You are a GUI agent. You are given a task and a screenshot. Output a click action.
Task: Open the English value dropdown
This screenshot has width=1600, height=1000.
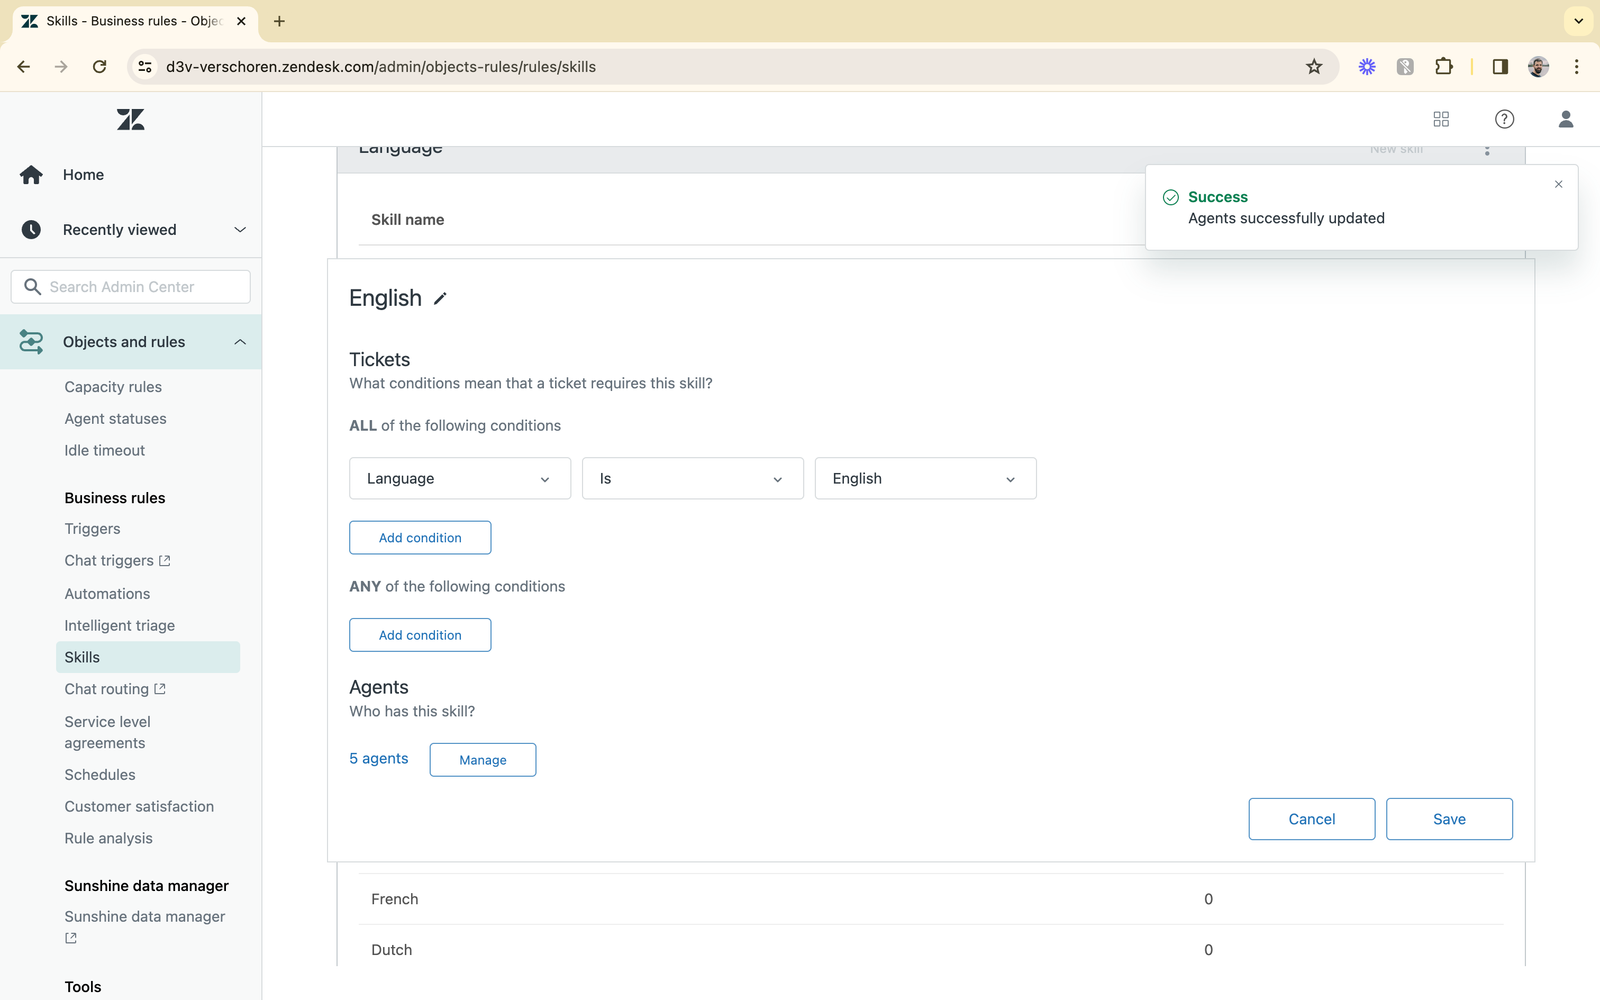click(x=924, y=478)
